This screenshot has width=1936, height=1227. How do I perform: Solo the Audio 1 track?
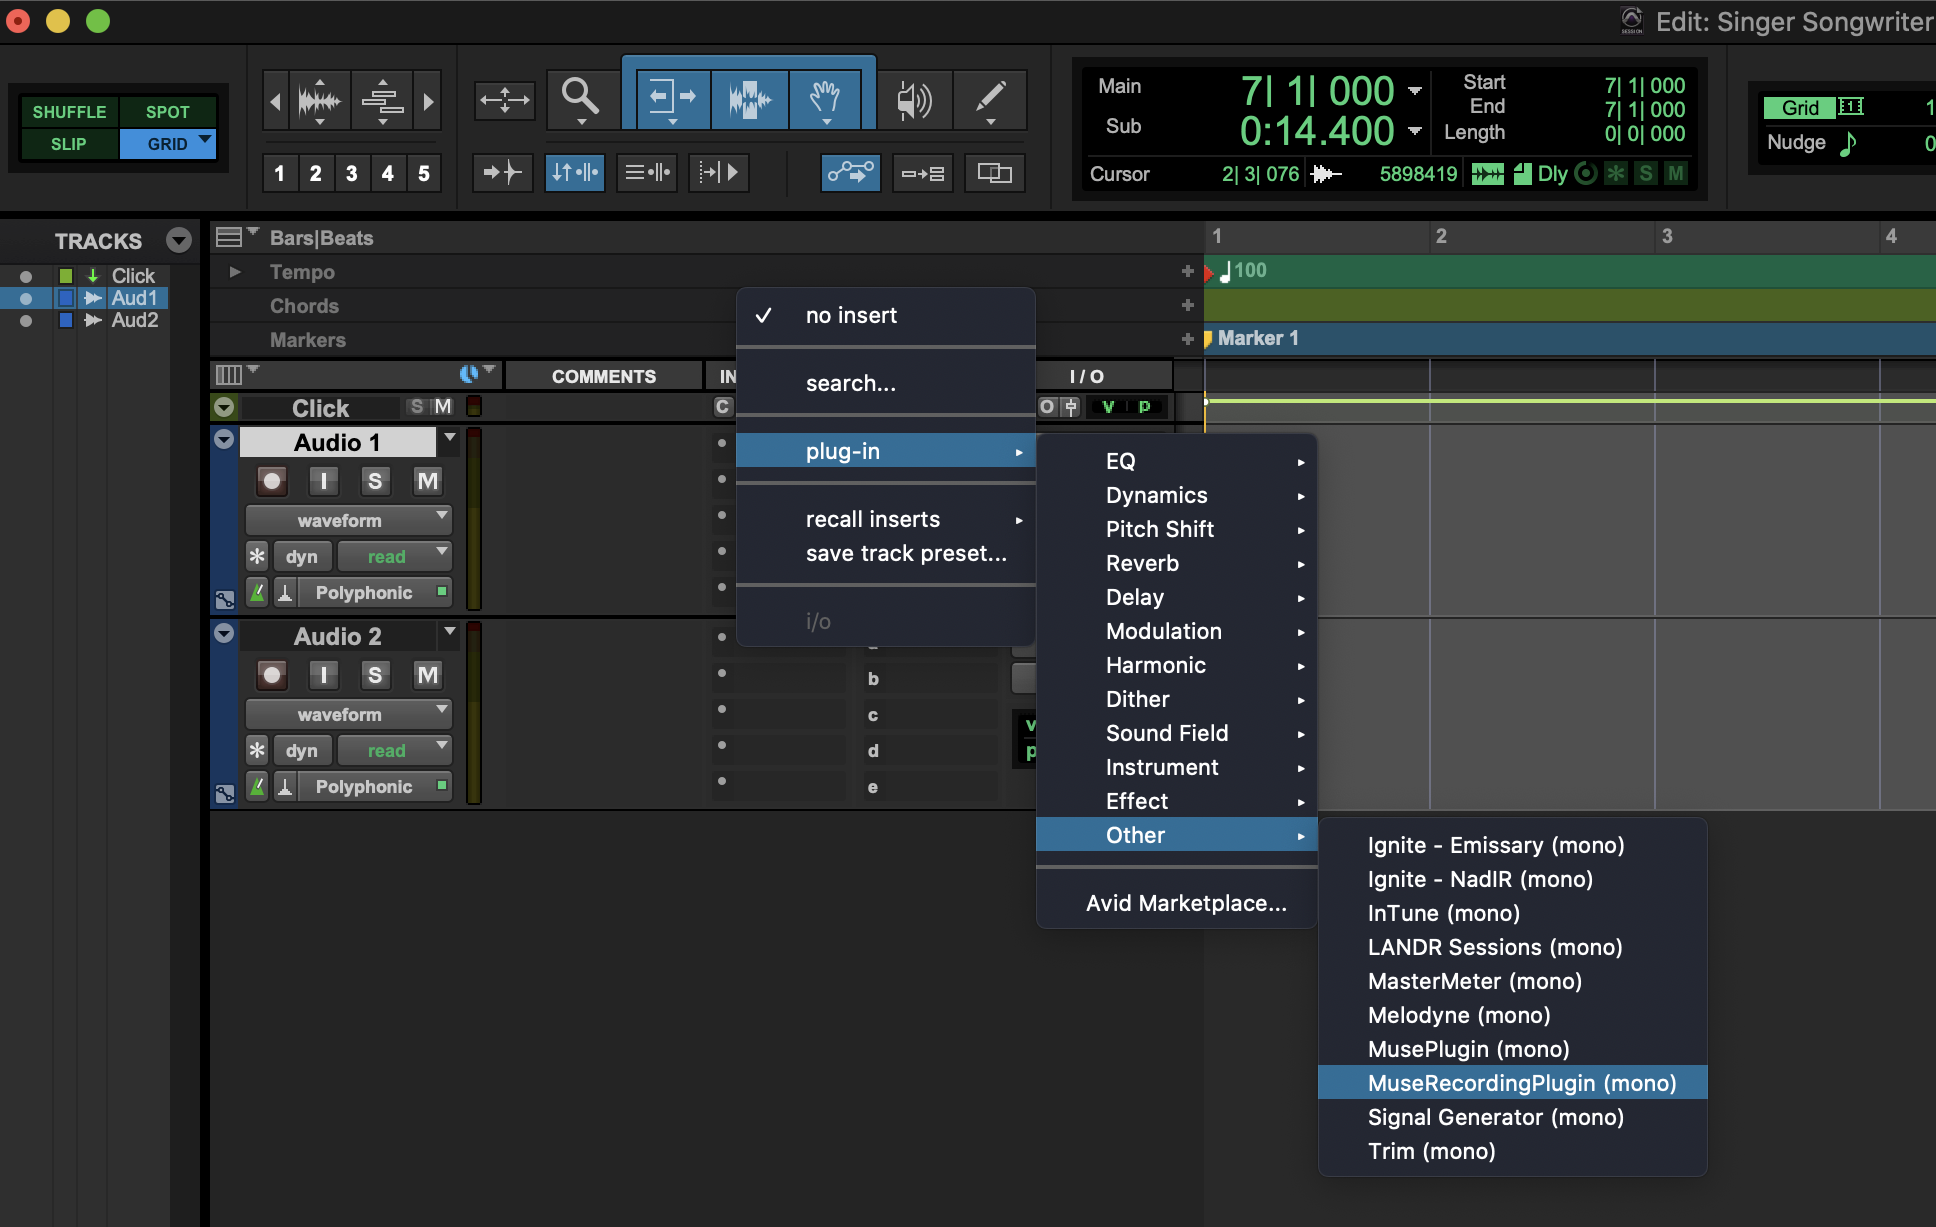[x=375, y=481]
